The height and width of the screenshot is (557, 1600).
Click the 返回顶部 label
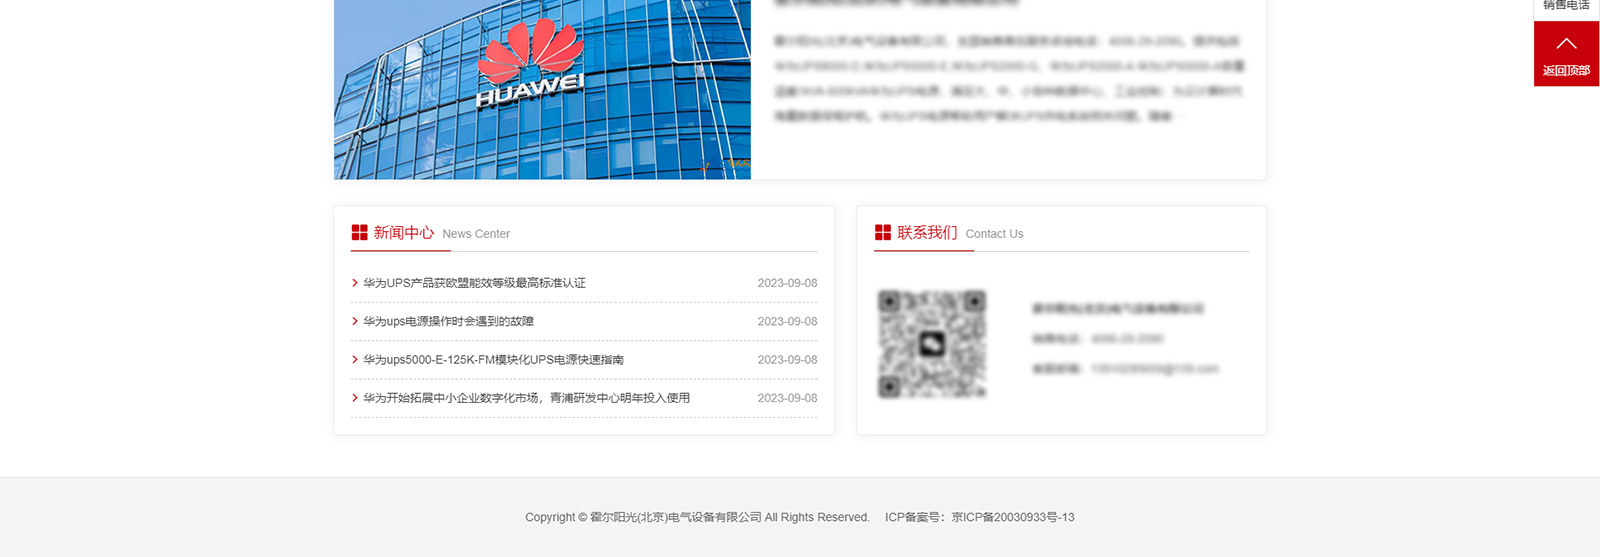point(1566,70)
